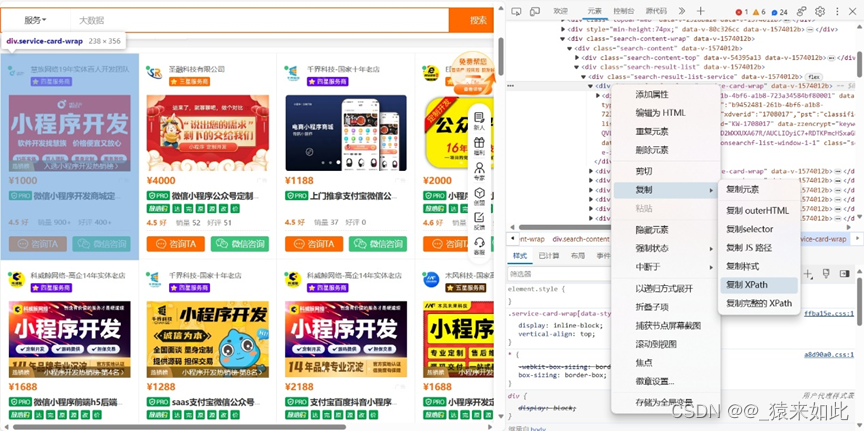Viewport: 864px width, 431px height.
Task: Switch to 控制台 console tab
Action: [x=624, y=11]
